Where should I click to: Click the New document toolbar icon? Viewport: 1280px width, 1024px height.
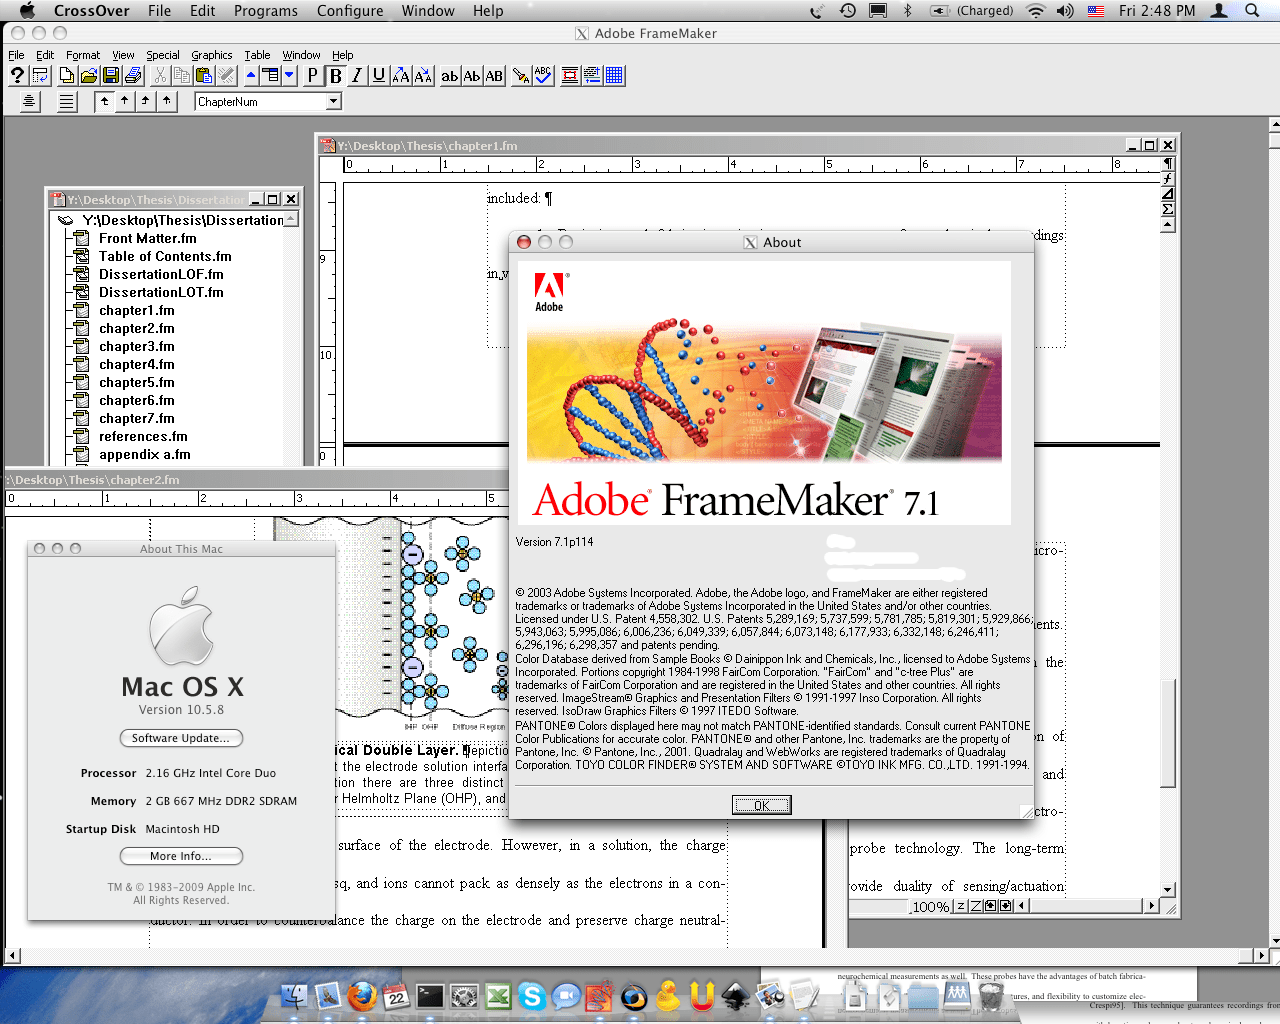67,75
